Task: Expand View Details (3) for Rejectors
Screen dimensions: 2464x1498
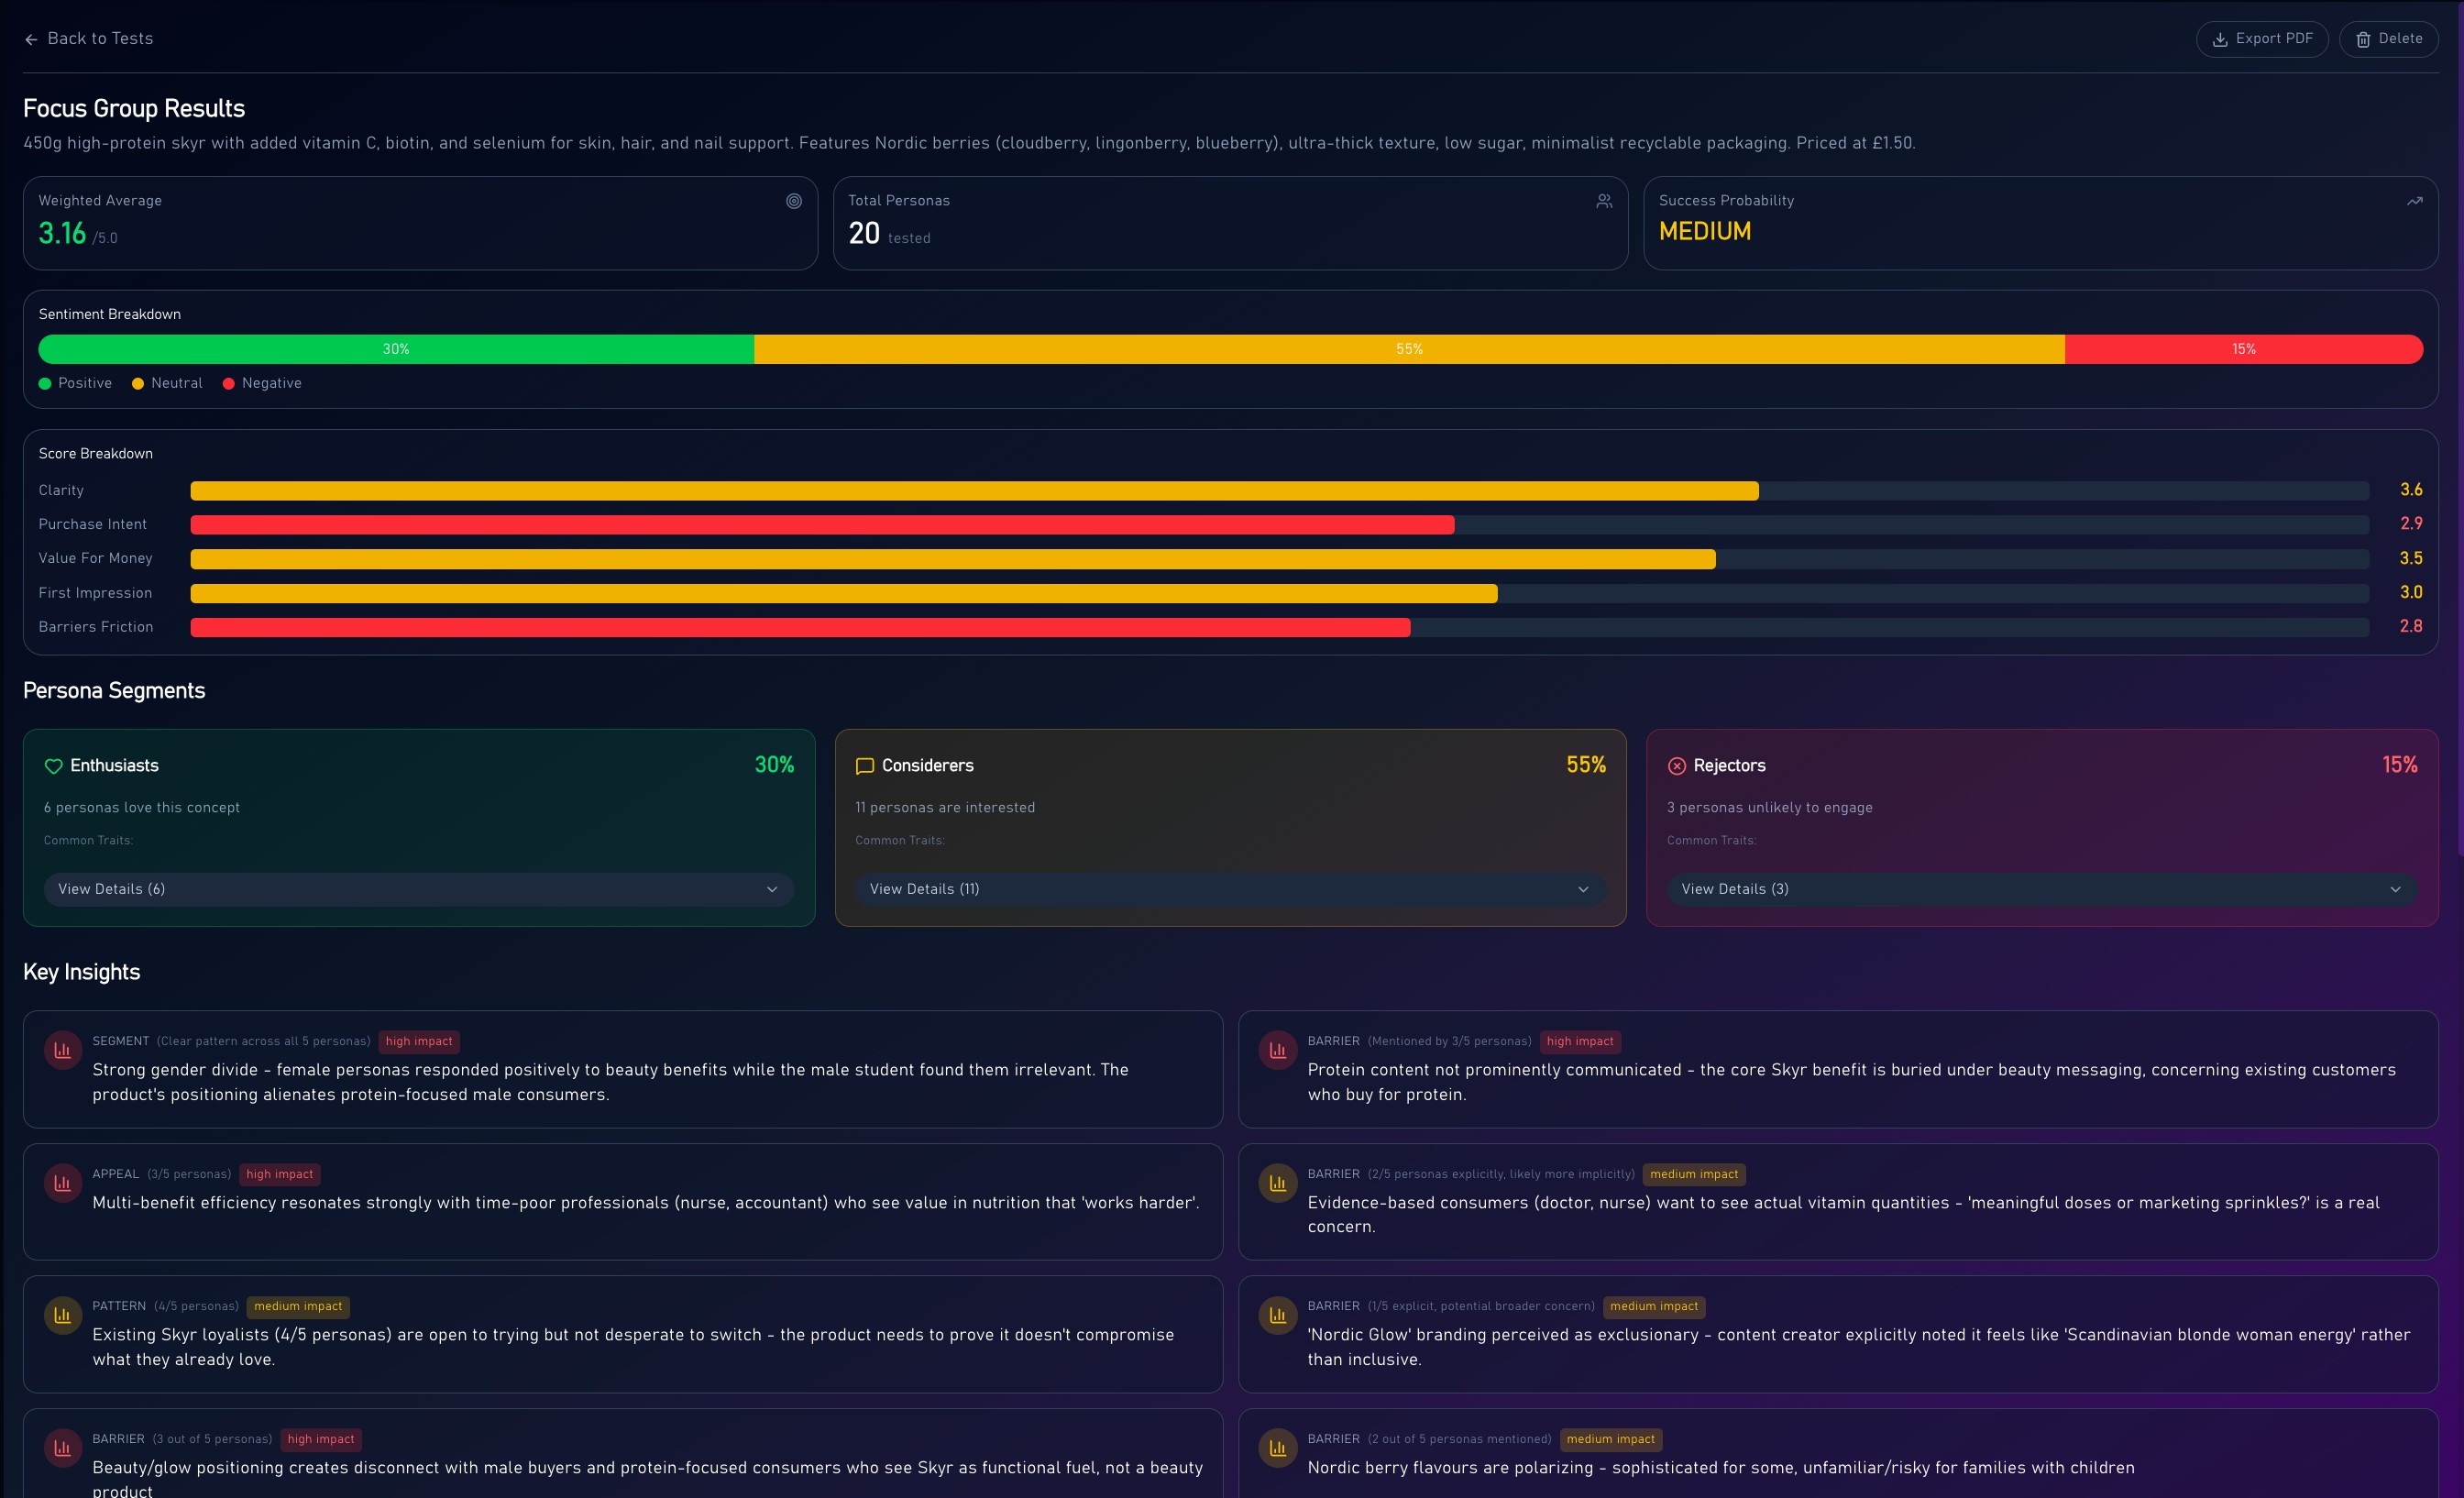Action: [2041, 889]
